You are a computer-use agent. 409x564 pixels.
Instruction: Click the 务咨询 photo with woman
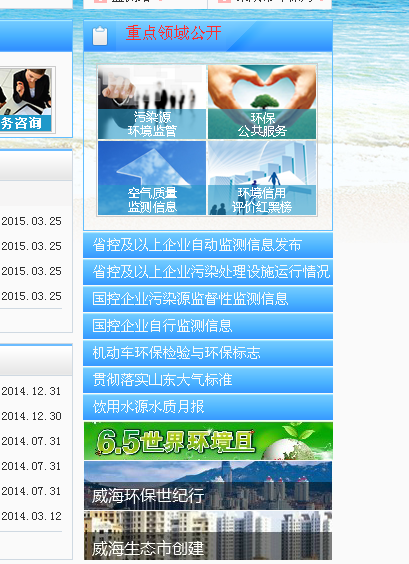pyautogui.click(x=25, y=100)
